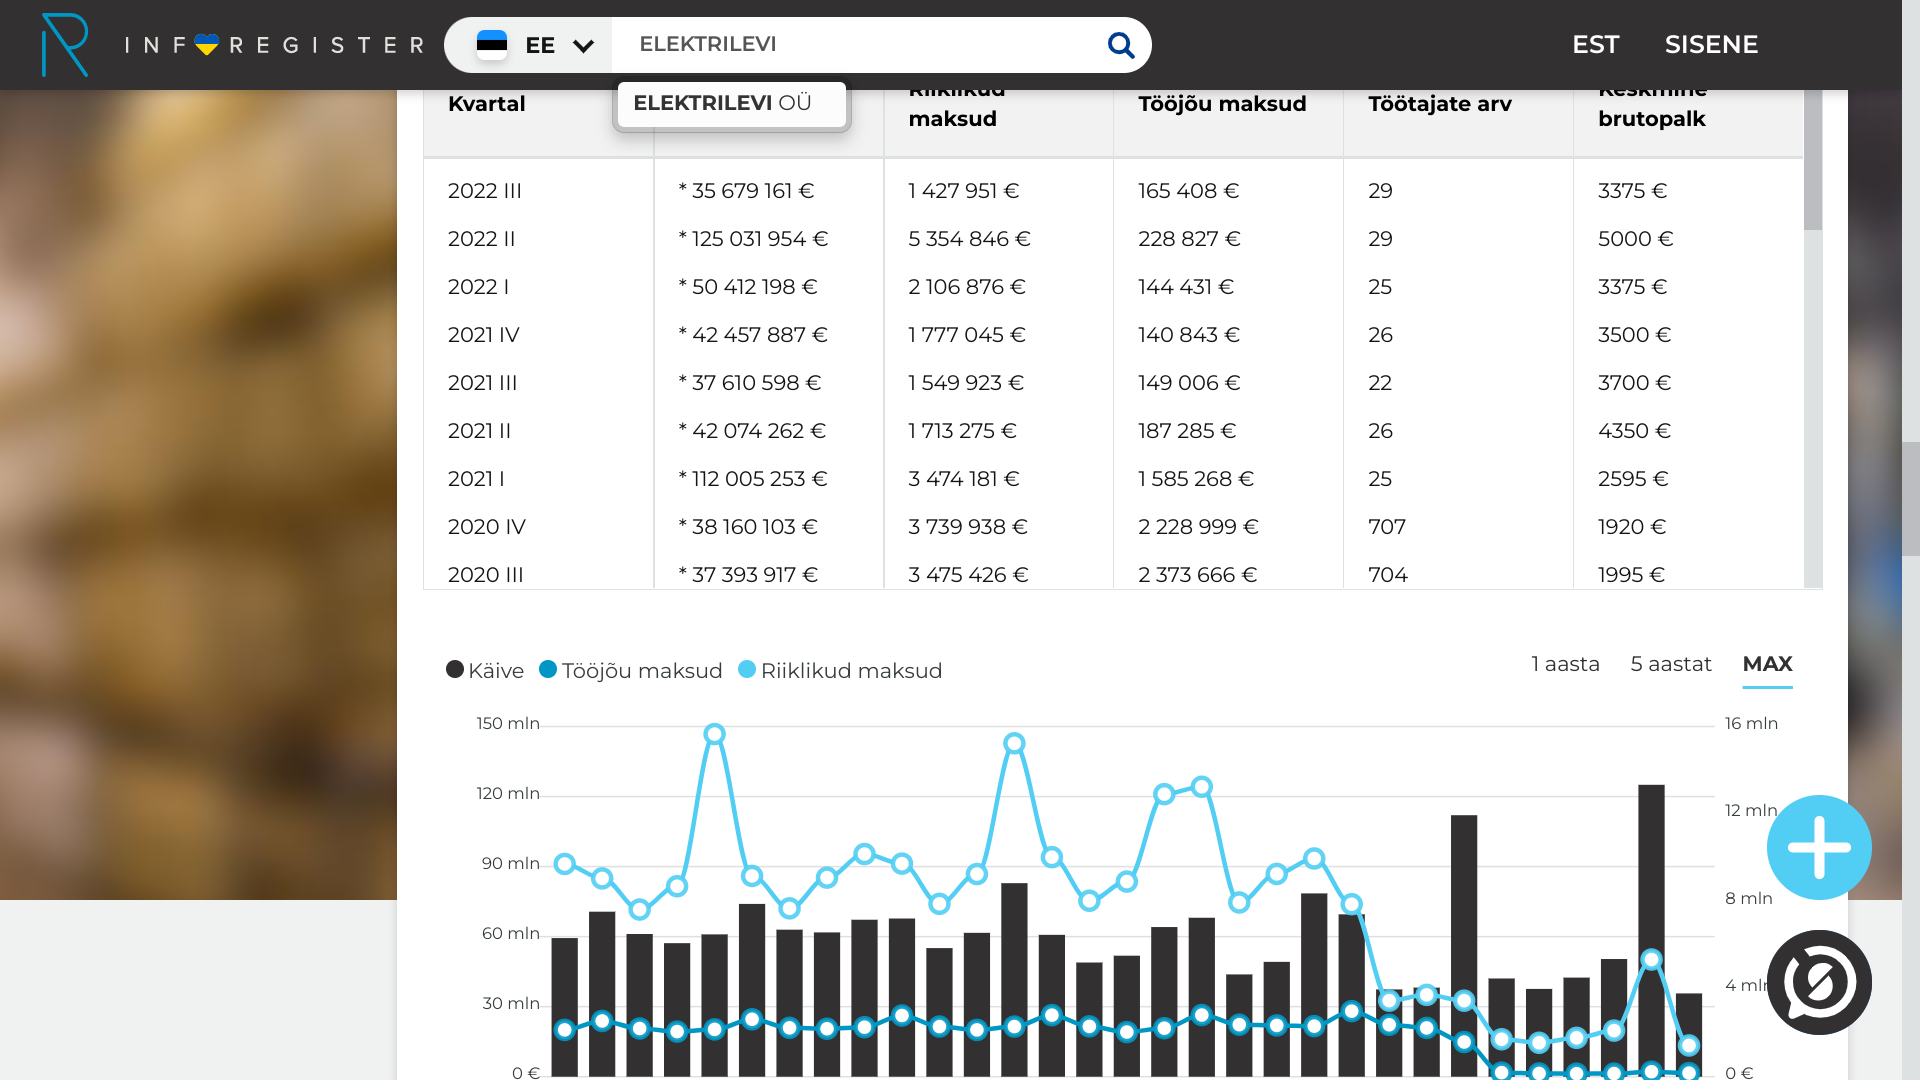1920x1080 pixels.
Task: Switch chart range to 1 aasta
Action: click(x=1565, y=664)
